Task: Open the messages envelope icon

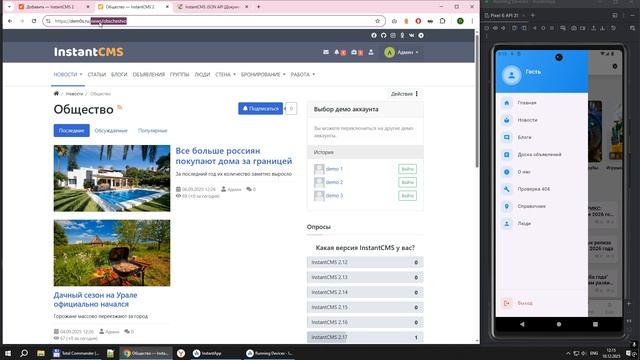Action: (x=326, y=52)
